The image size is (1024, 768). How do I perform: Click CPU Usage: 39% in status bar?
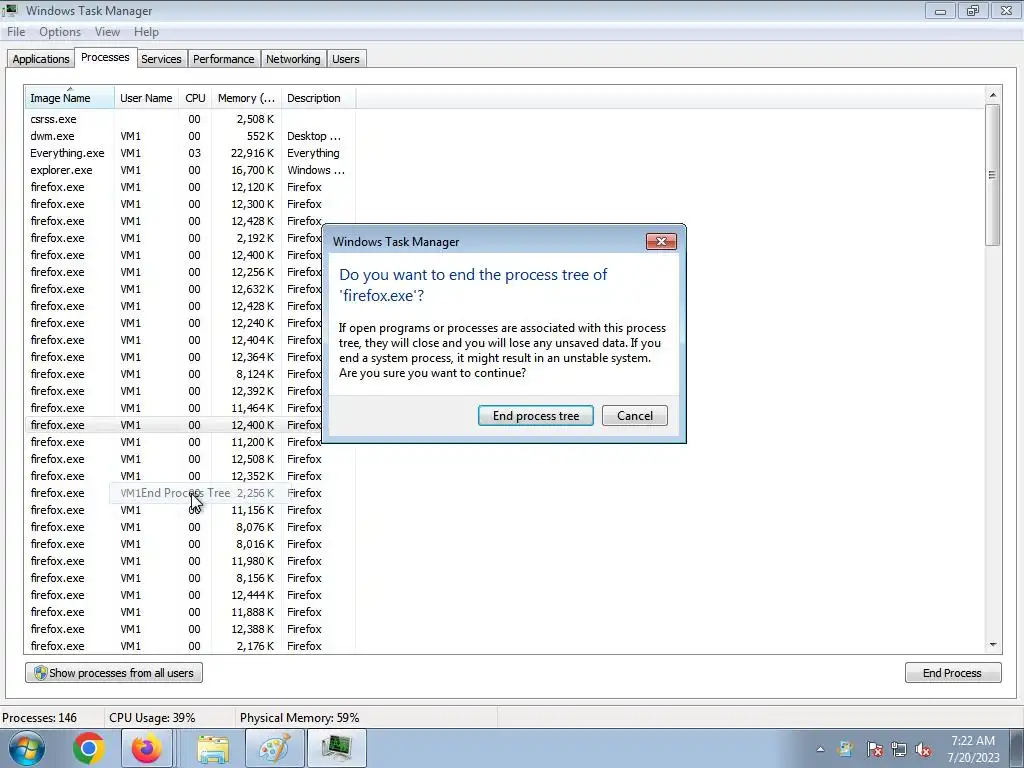152,718
